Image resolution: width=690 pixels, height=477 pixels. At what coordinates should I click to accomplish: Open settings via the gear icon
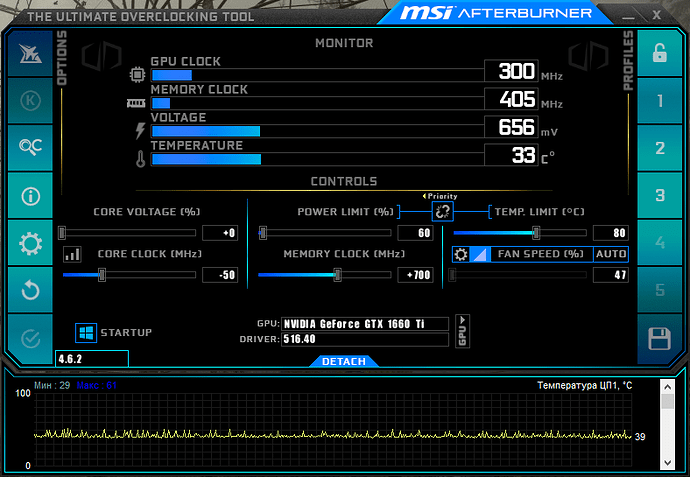pos(30,243)
